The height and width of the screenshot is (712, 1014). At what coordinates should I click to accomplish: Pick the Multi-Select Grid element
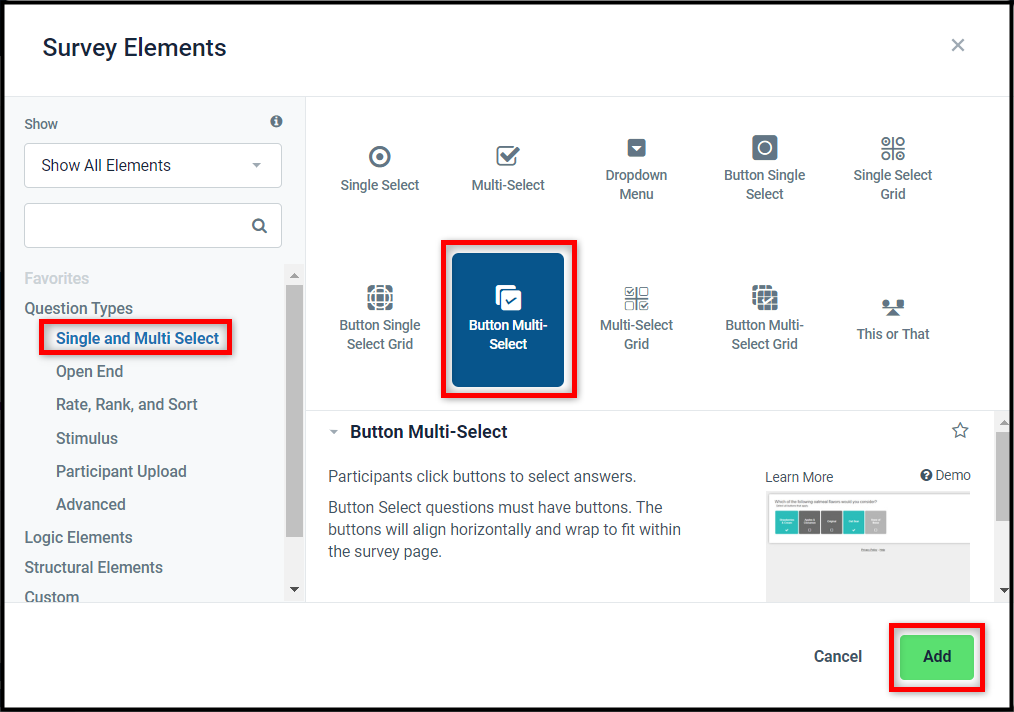click(636, 318)
